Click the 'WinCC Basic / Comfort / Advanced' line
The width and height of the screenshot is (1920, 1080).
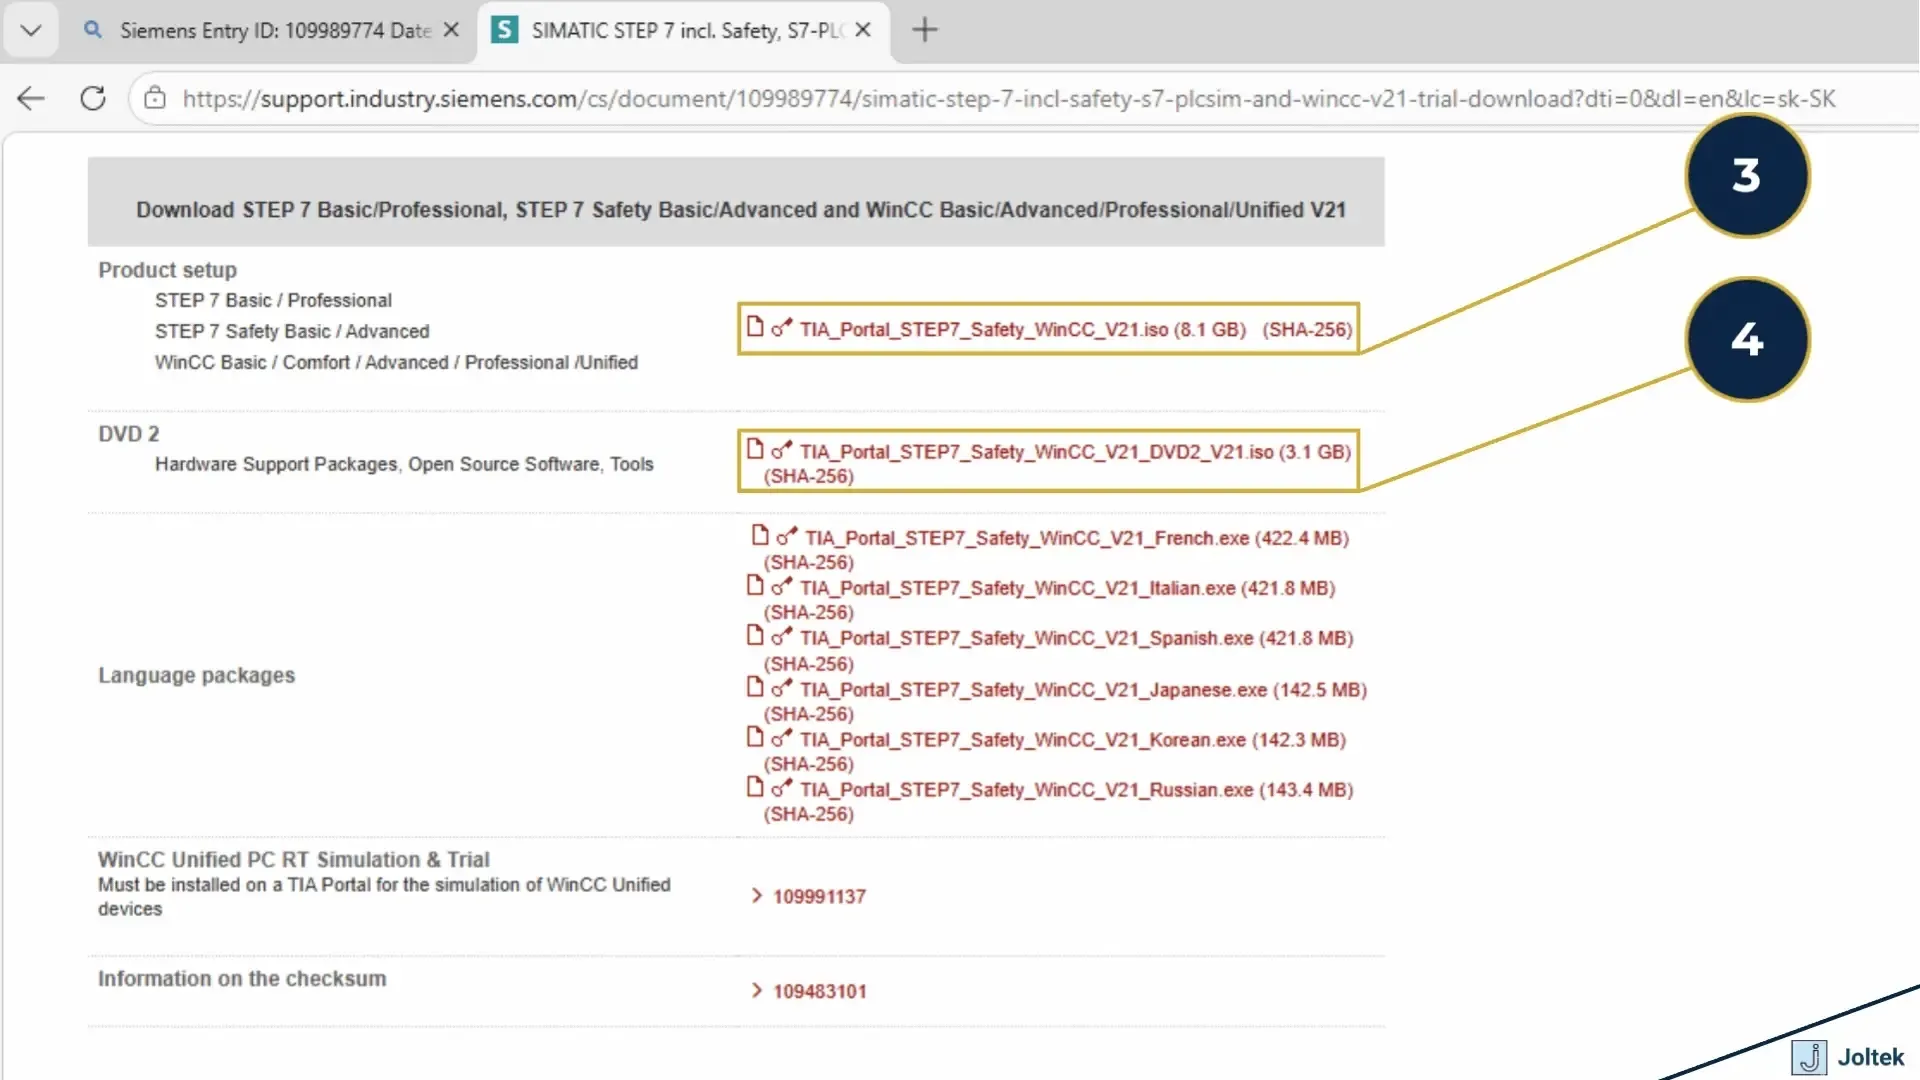tap(396, 362)
